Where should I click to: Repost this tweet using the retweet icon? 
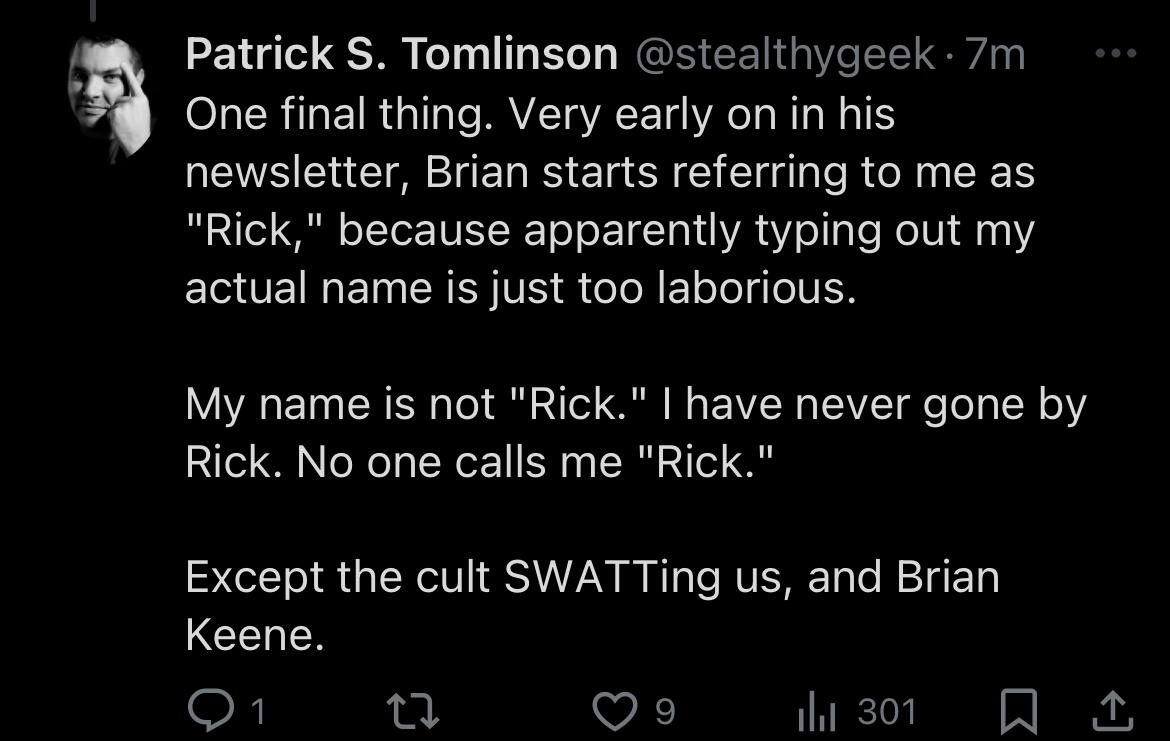tap(413, 710)
